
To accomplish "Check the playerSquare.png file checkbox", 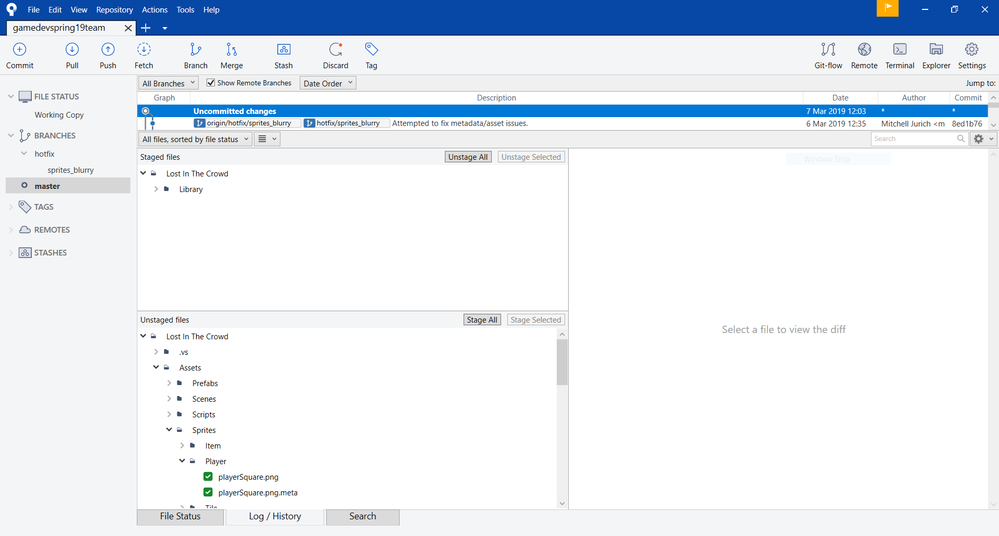I will click(x=208, y=477).
